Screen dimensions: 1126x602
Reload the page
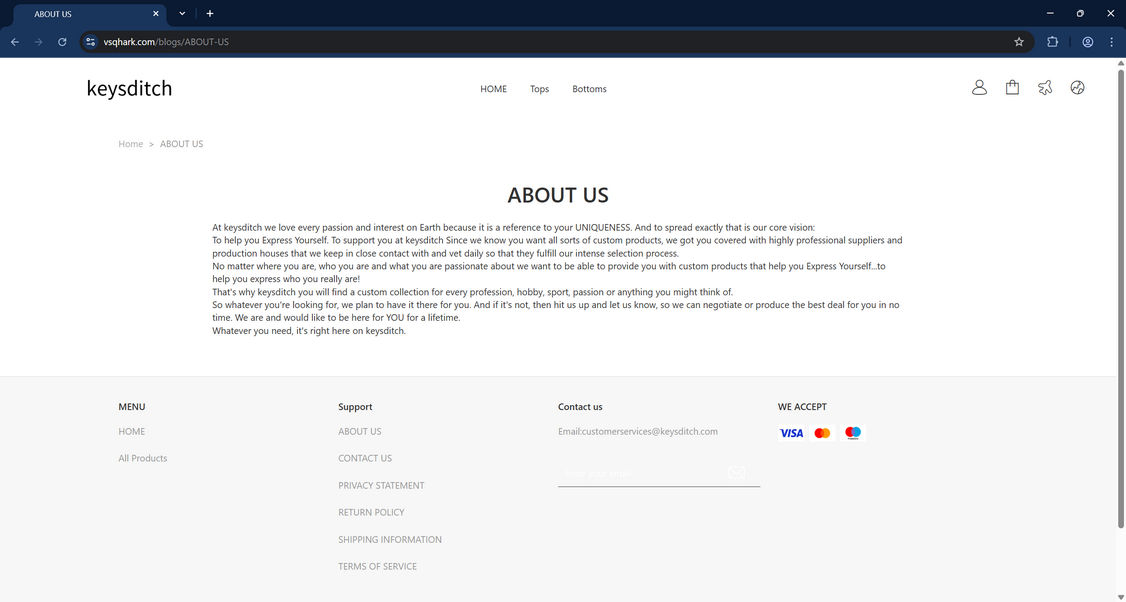62,42
